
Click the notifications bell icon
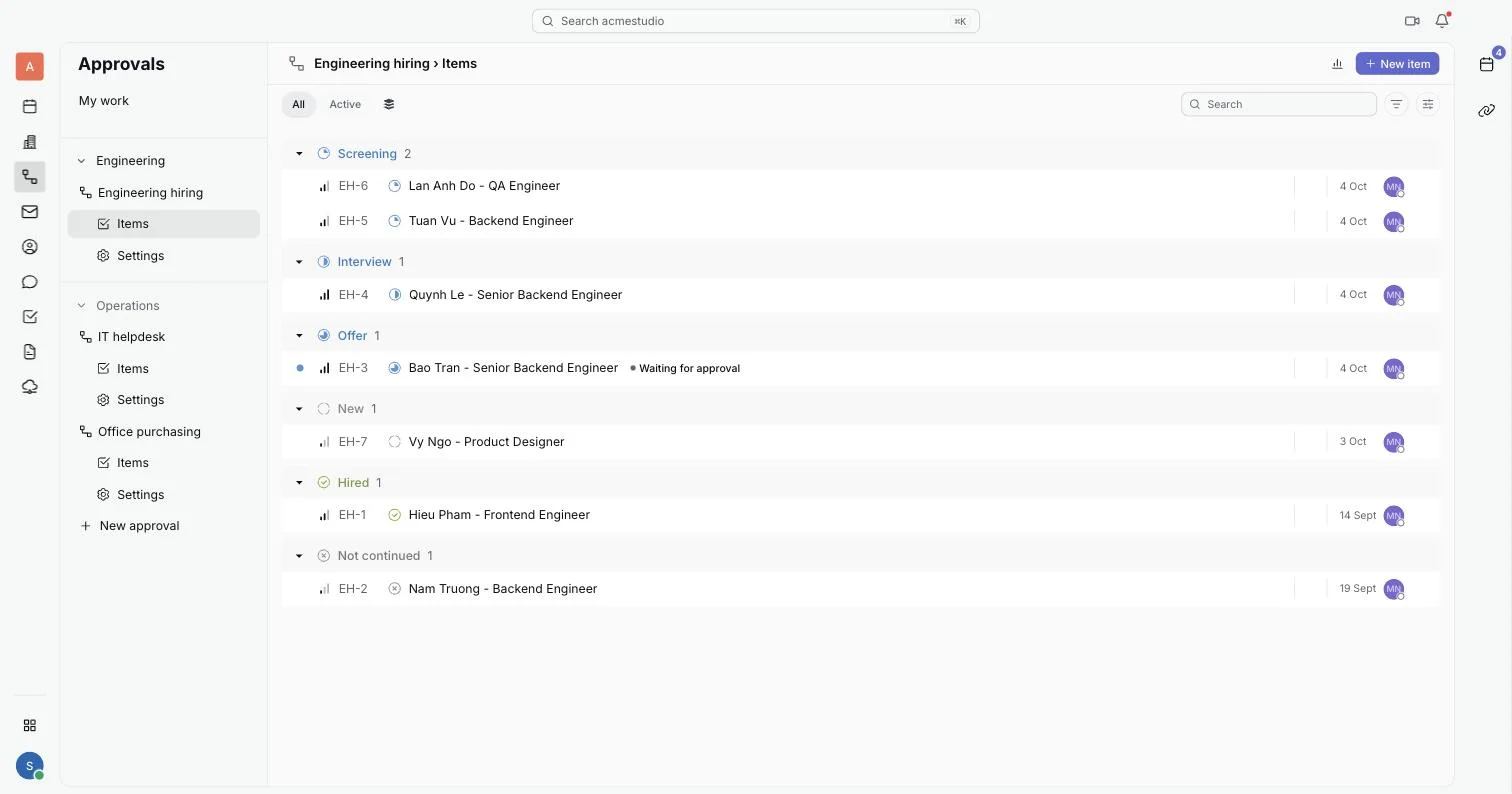1442,21
